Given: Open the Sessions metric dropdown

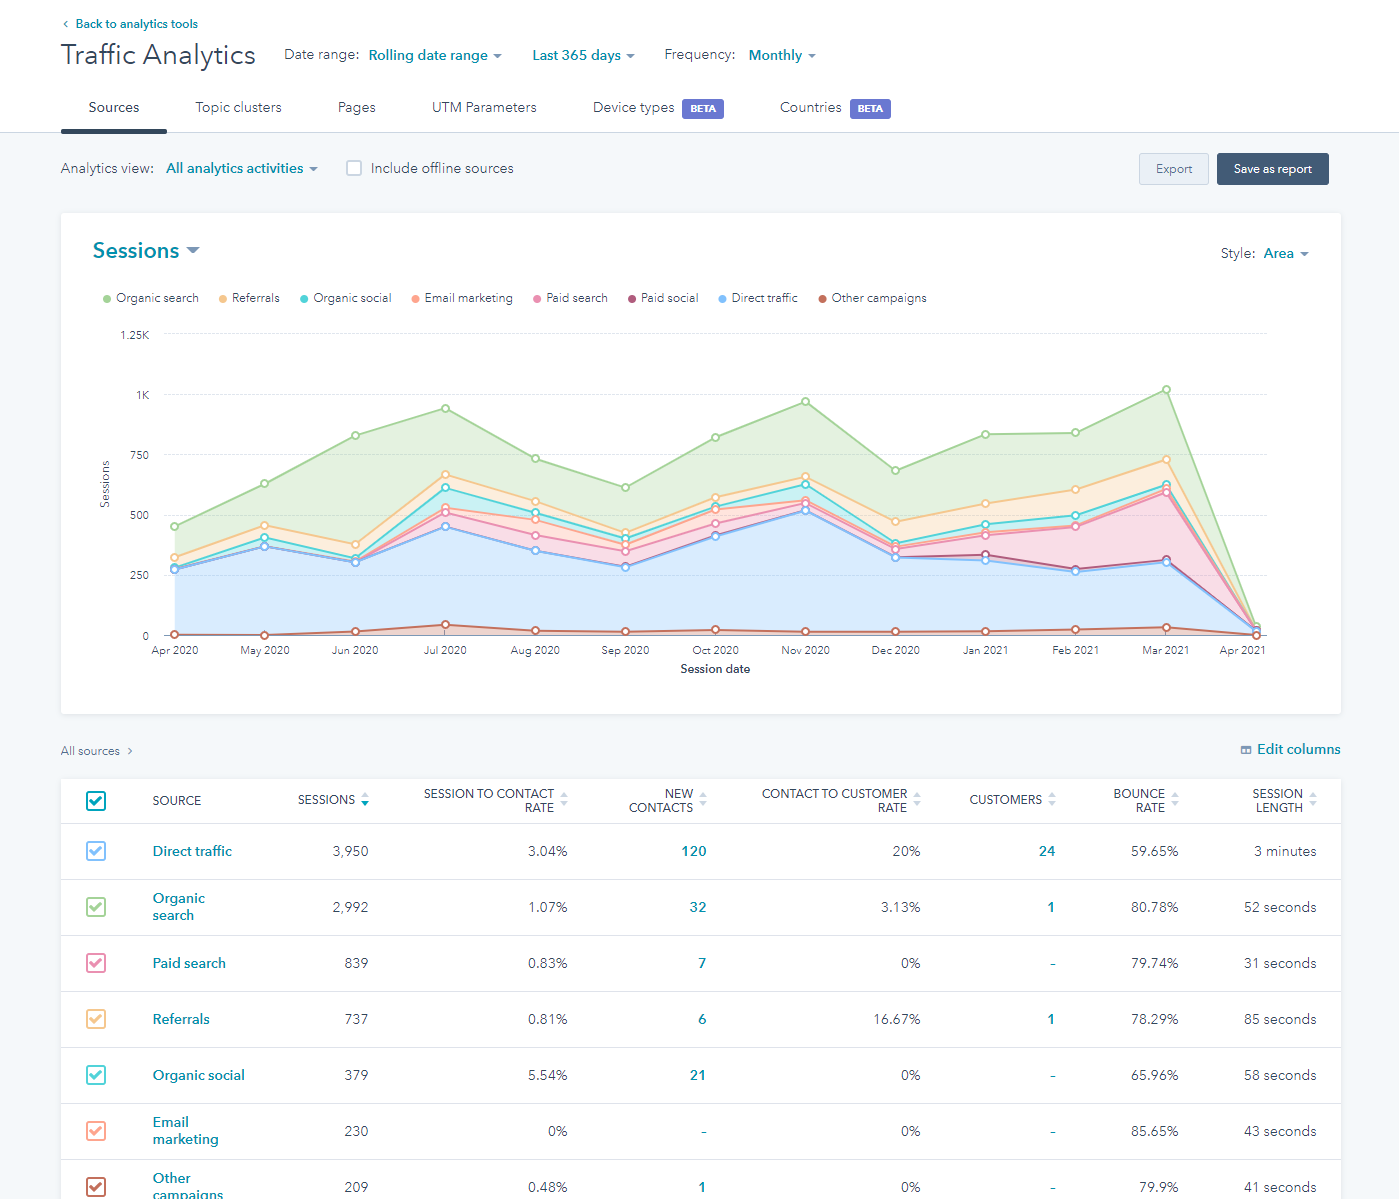Looking at the screenshot, I should [146, 250].
